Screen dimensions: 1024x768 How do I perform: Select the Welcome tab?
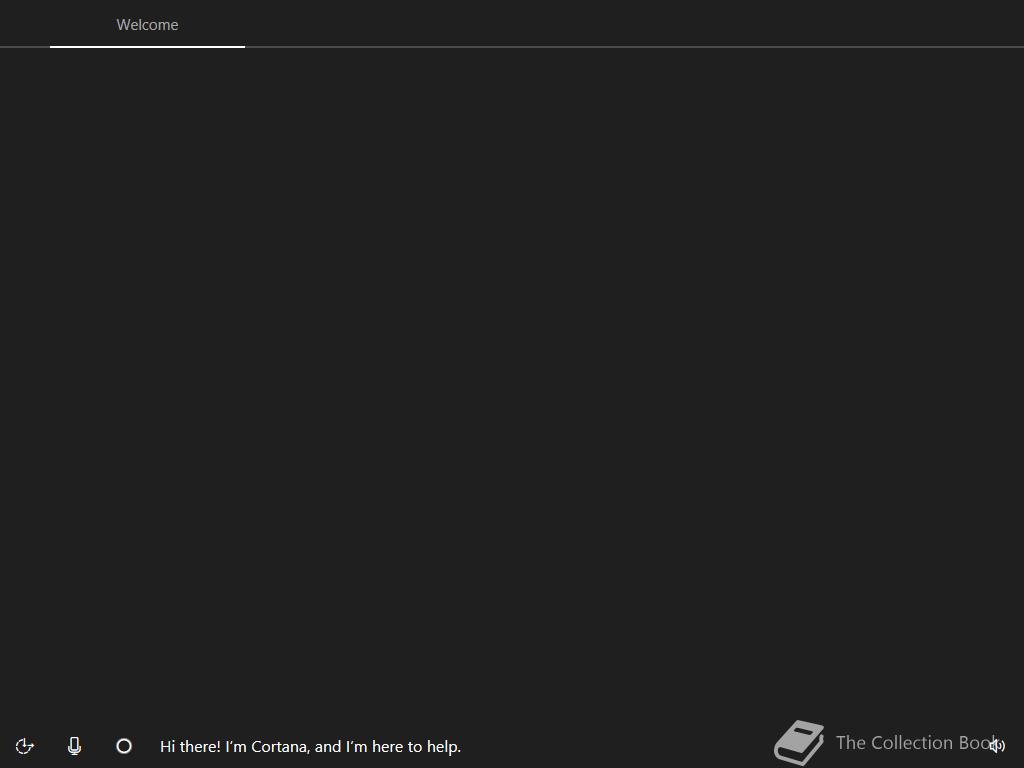click(147, 25)
